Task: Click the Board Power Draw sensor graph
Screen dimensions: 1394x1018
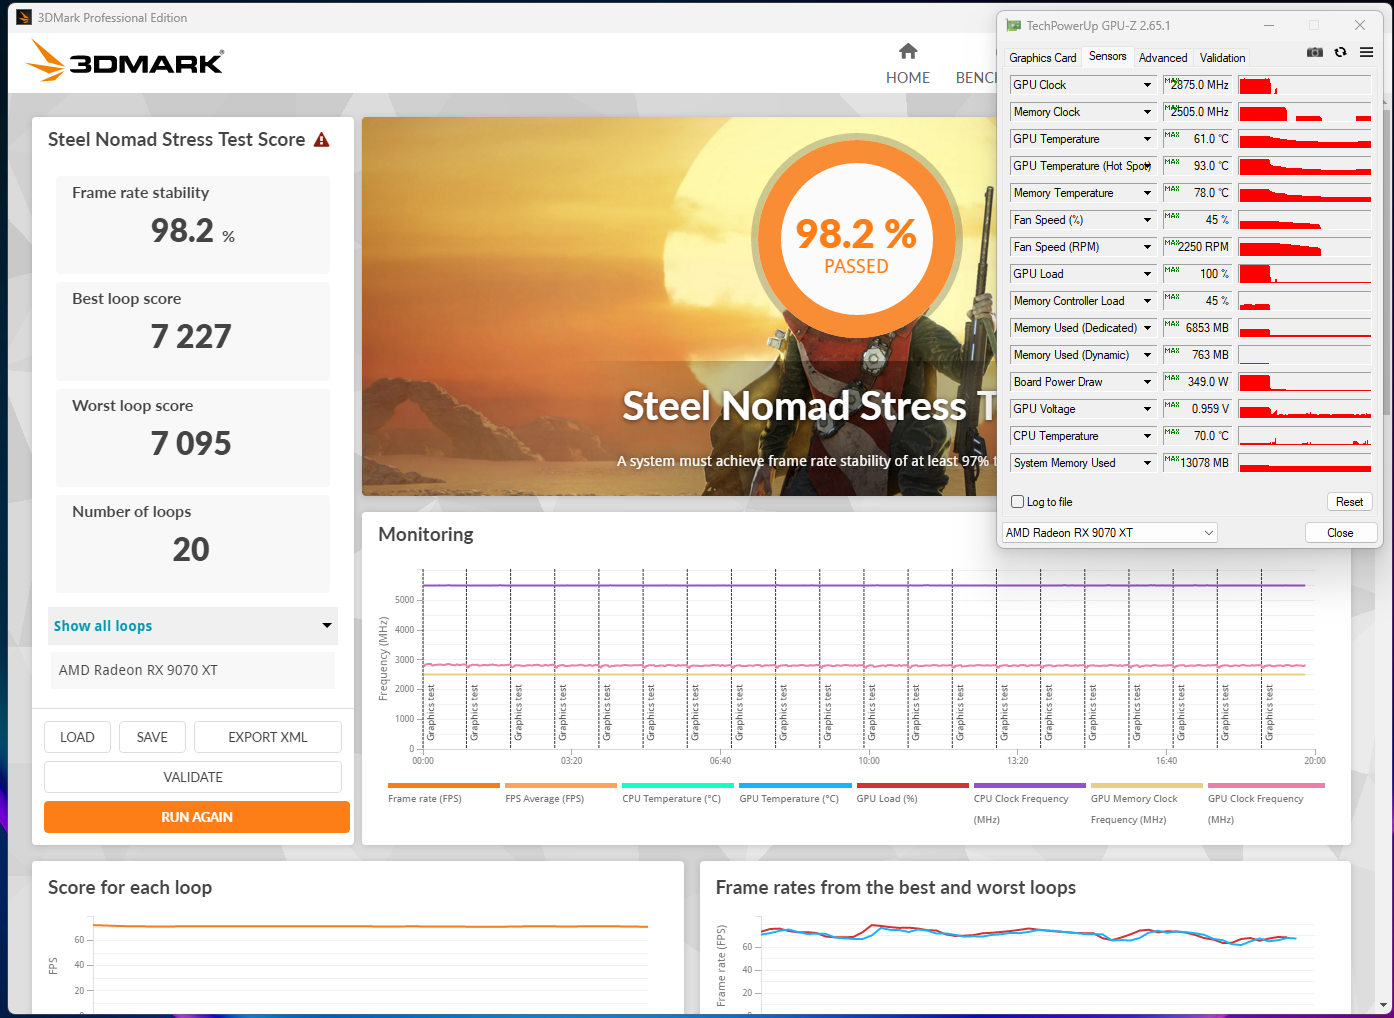Action: 1305,382
